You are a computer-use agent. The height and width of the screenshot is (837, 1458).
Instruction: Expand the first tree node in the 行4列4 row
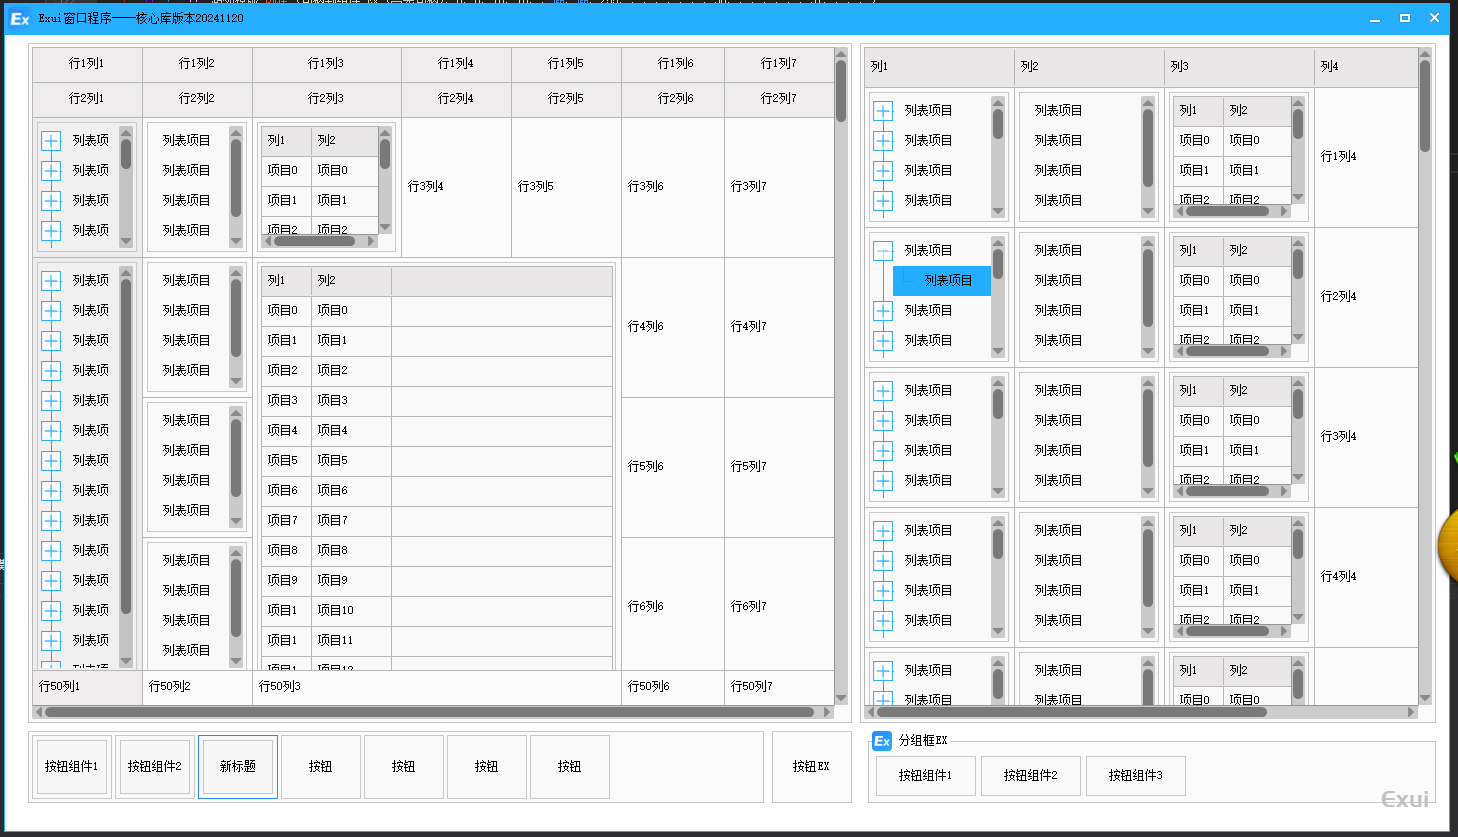883,531
